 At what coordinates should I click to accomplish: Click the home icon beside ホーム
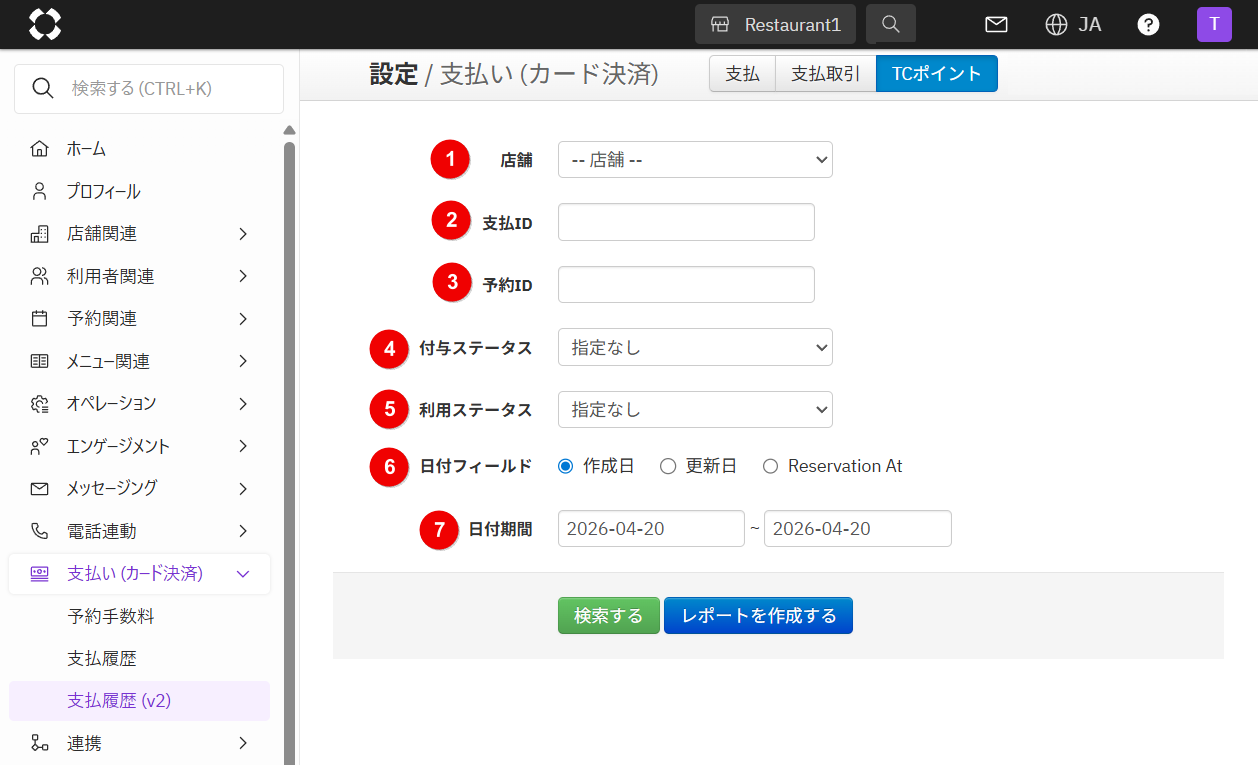40,149
